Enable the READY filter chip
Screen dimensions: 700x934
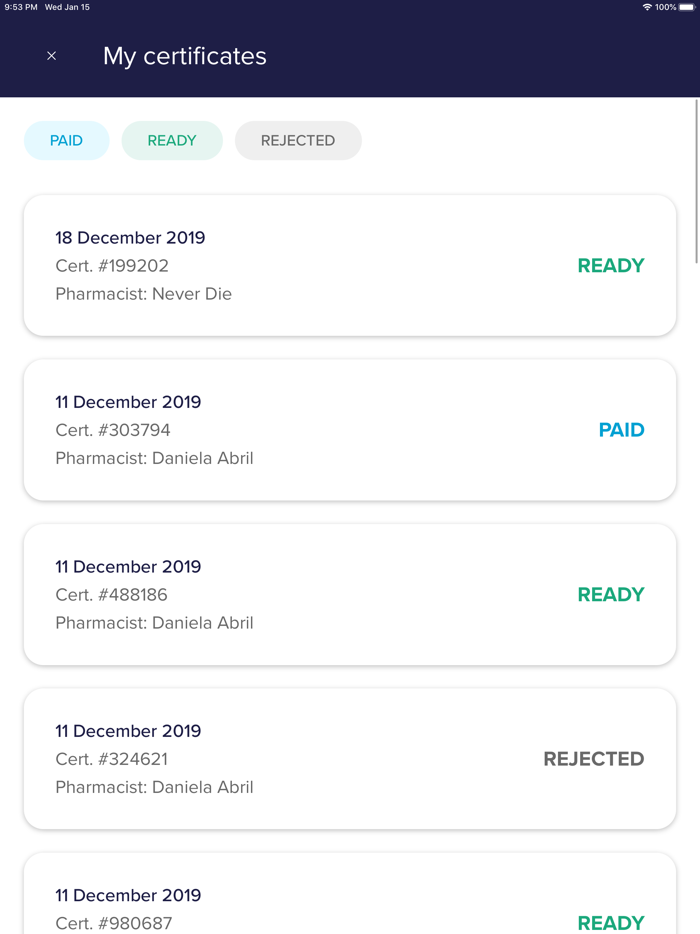tap(172, 140)
